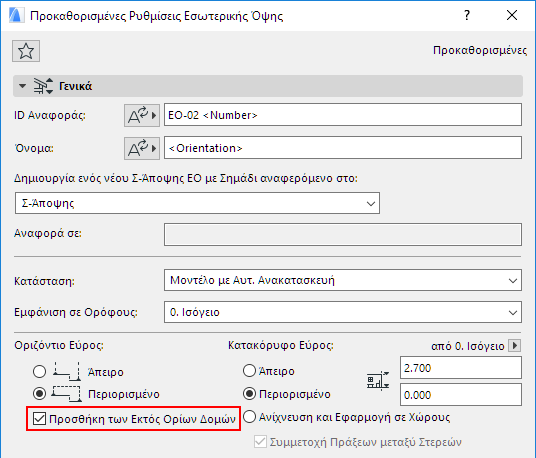Select Άπειρο under Κατακόρυφο Εύρος
The height and width of the screenshot is (458, 536).
(250, 371)
